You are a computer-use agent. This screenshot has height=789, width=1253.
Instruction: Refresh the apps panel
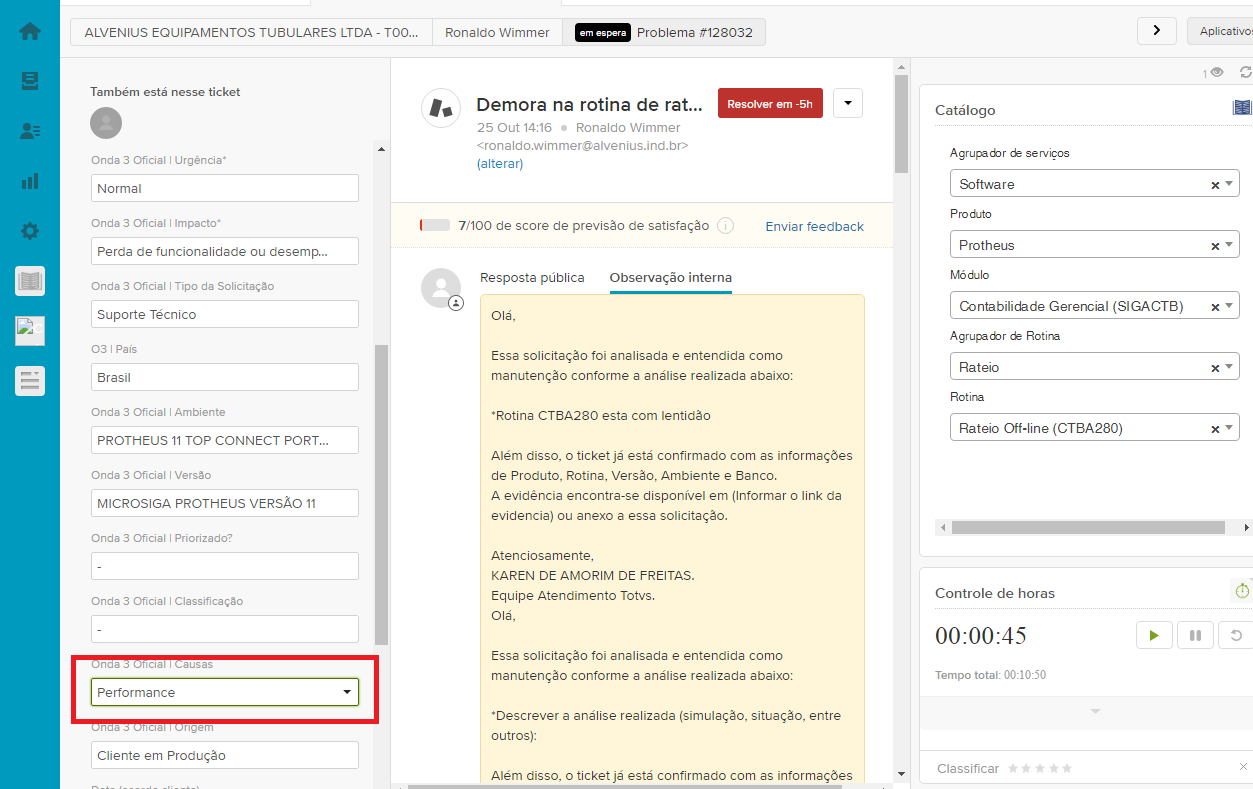1246,72
